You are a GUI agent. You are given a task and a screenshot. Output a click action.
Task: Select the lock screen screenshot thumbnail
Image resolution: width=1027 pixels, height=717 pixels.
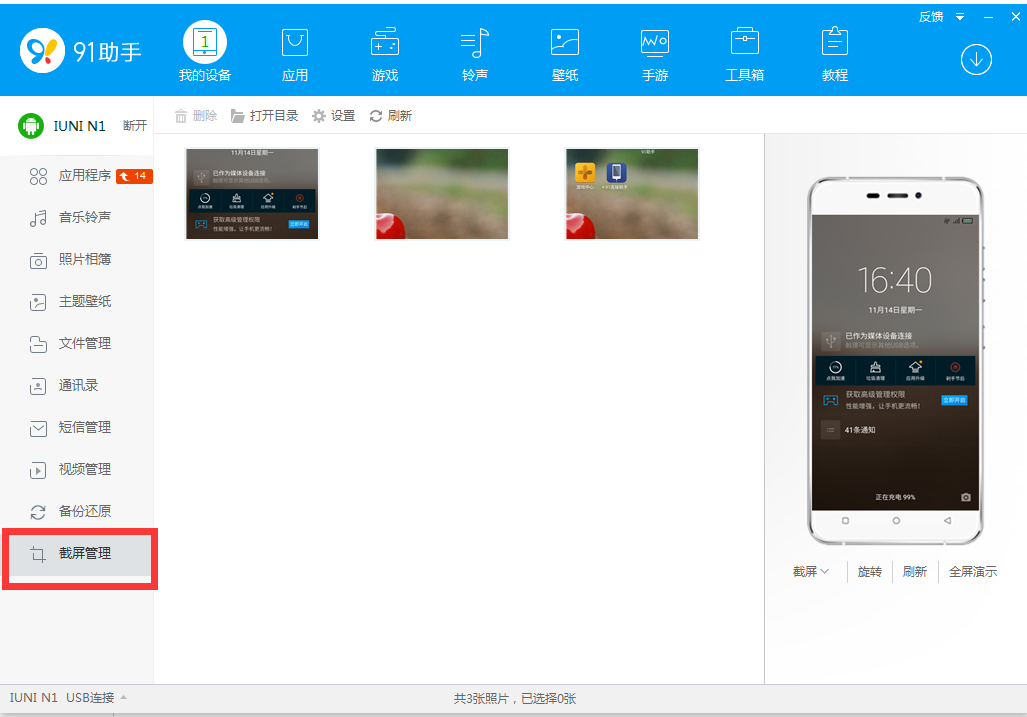(x=252, y=194)
